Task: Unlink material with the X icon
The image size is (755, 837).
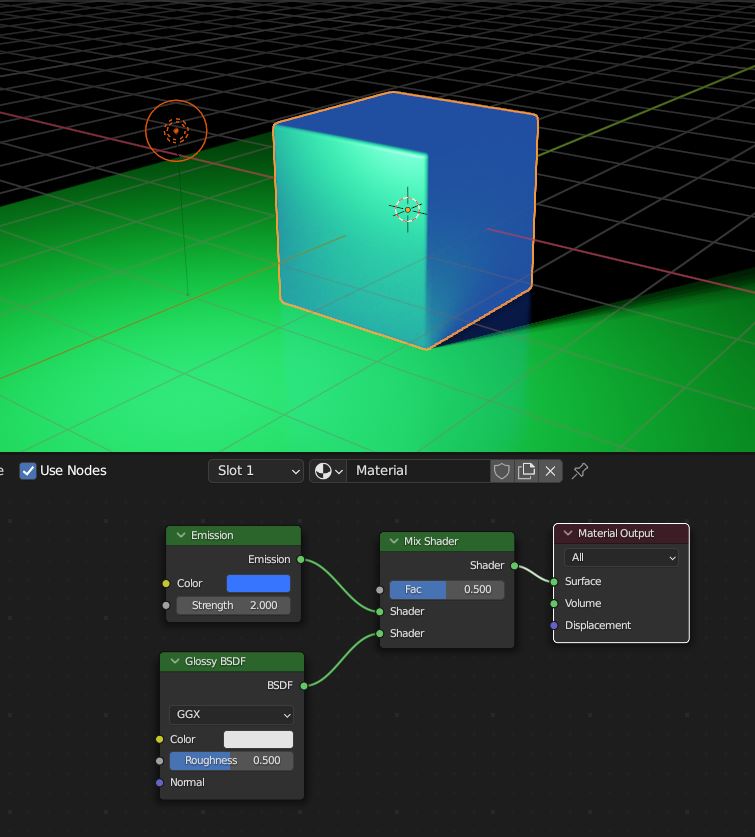Action: point(550,471)
